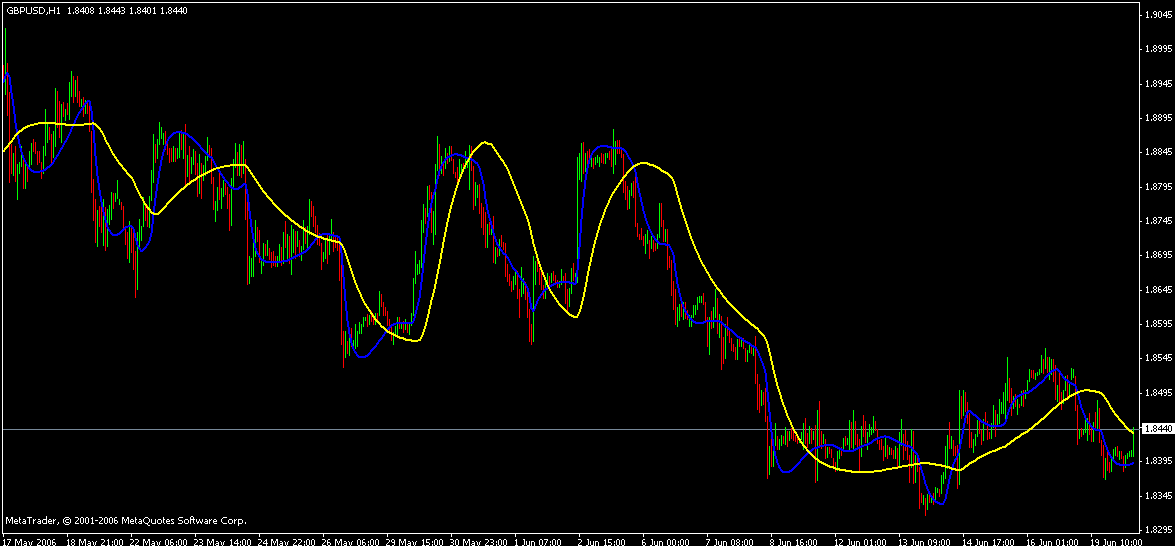The width and height of the screenshot is (1175, 546).
Task: Click the MetaTrader copyright text
Action: click(x=125, y=520)
